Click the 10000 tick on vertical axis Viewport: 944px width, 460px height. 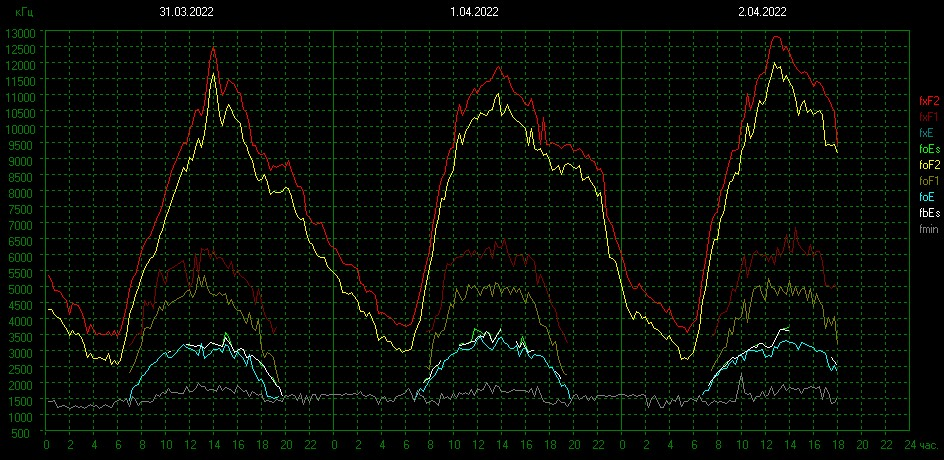pos(20,129)
